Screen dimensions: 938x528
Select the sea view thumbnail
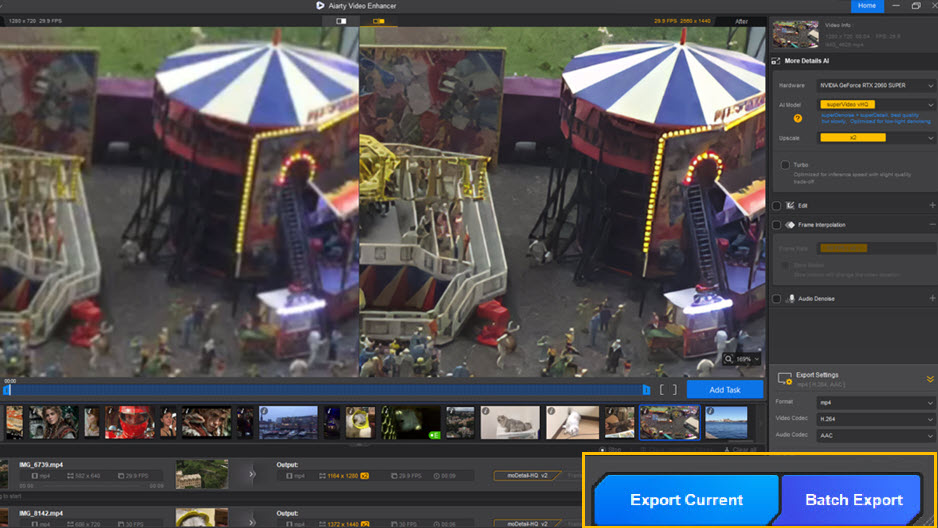726,423
